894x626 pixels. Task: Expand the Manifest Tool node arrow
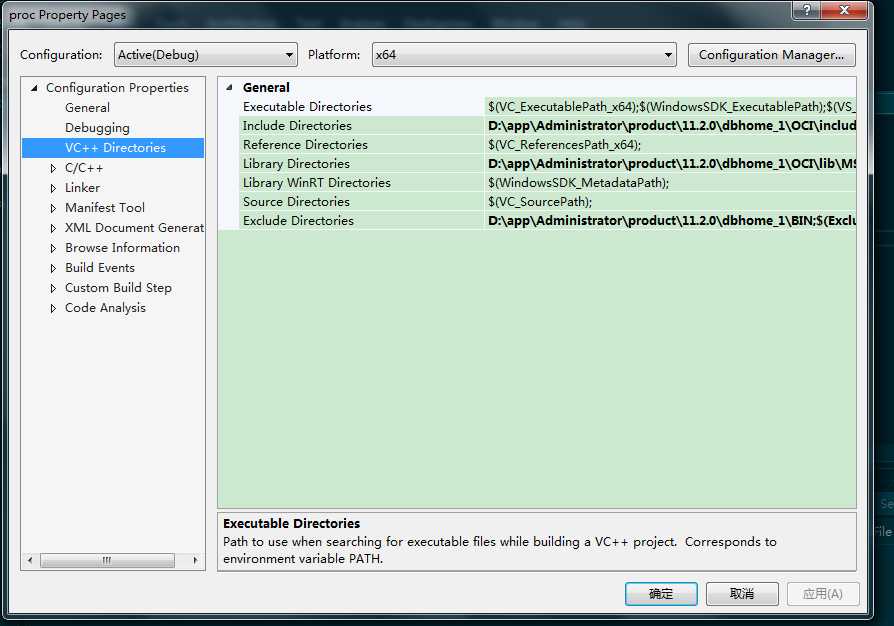pos(53,208)
